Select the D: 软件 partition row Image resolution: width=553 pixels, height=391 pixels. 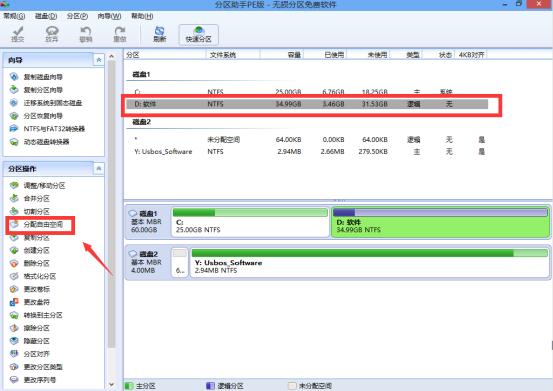pyautogui.click(x=307, y=104)
